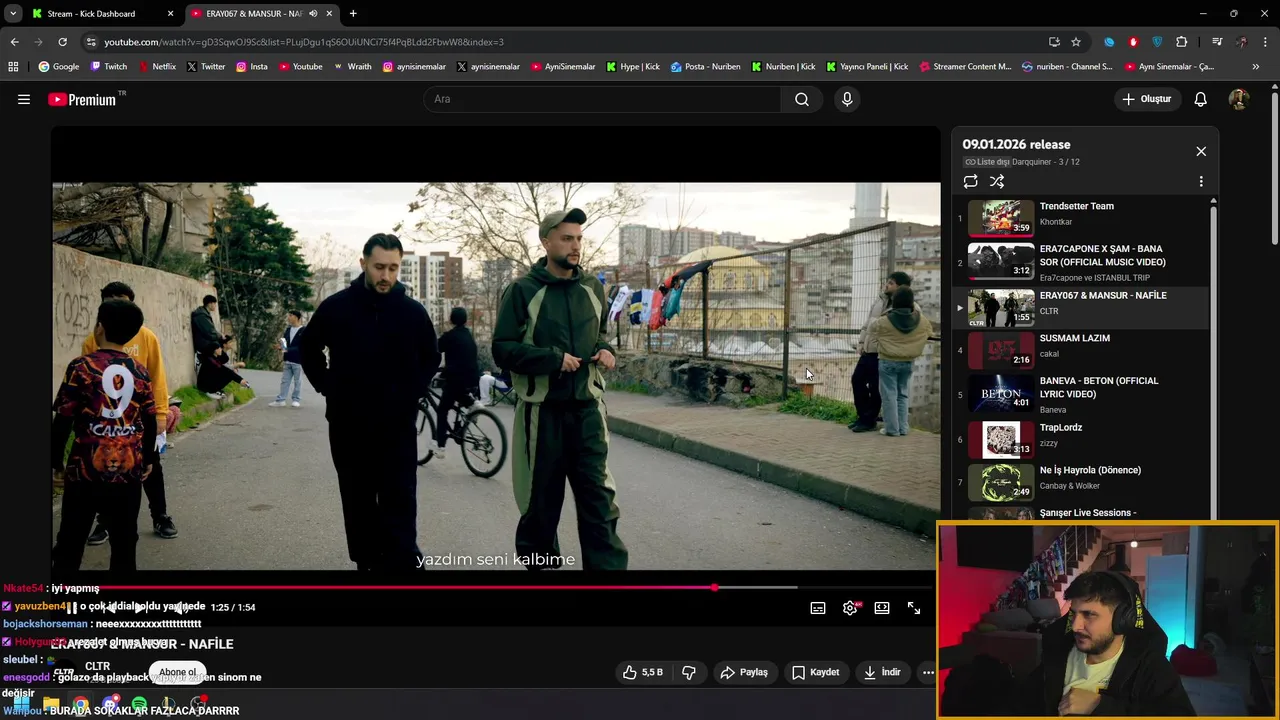
Task: Open the Hype | Kick bookmark
Action: [633, 67]
